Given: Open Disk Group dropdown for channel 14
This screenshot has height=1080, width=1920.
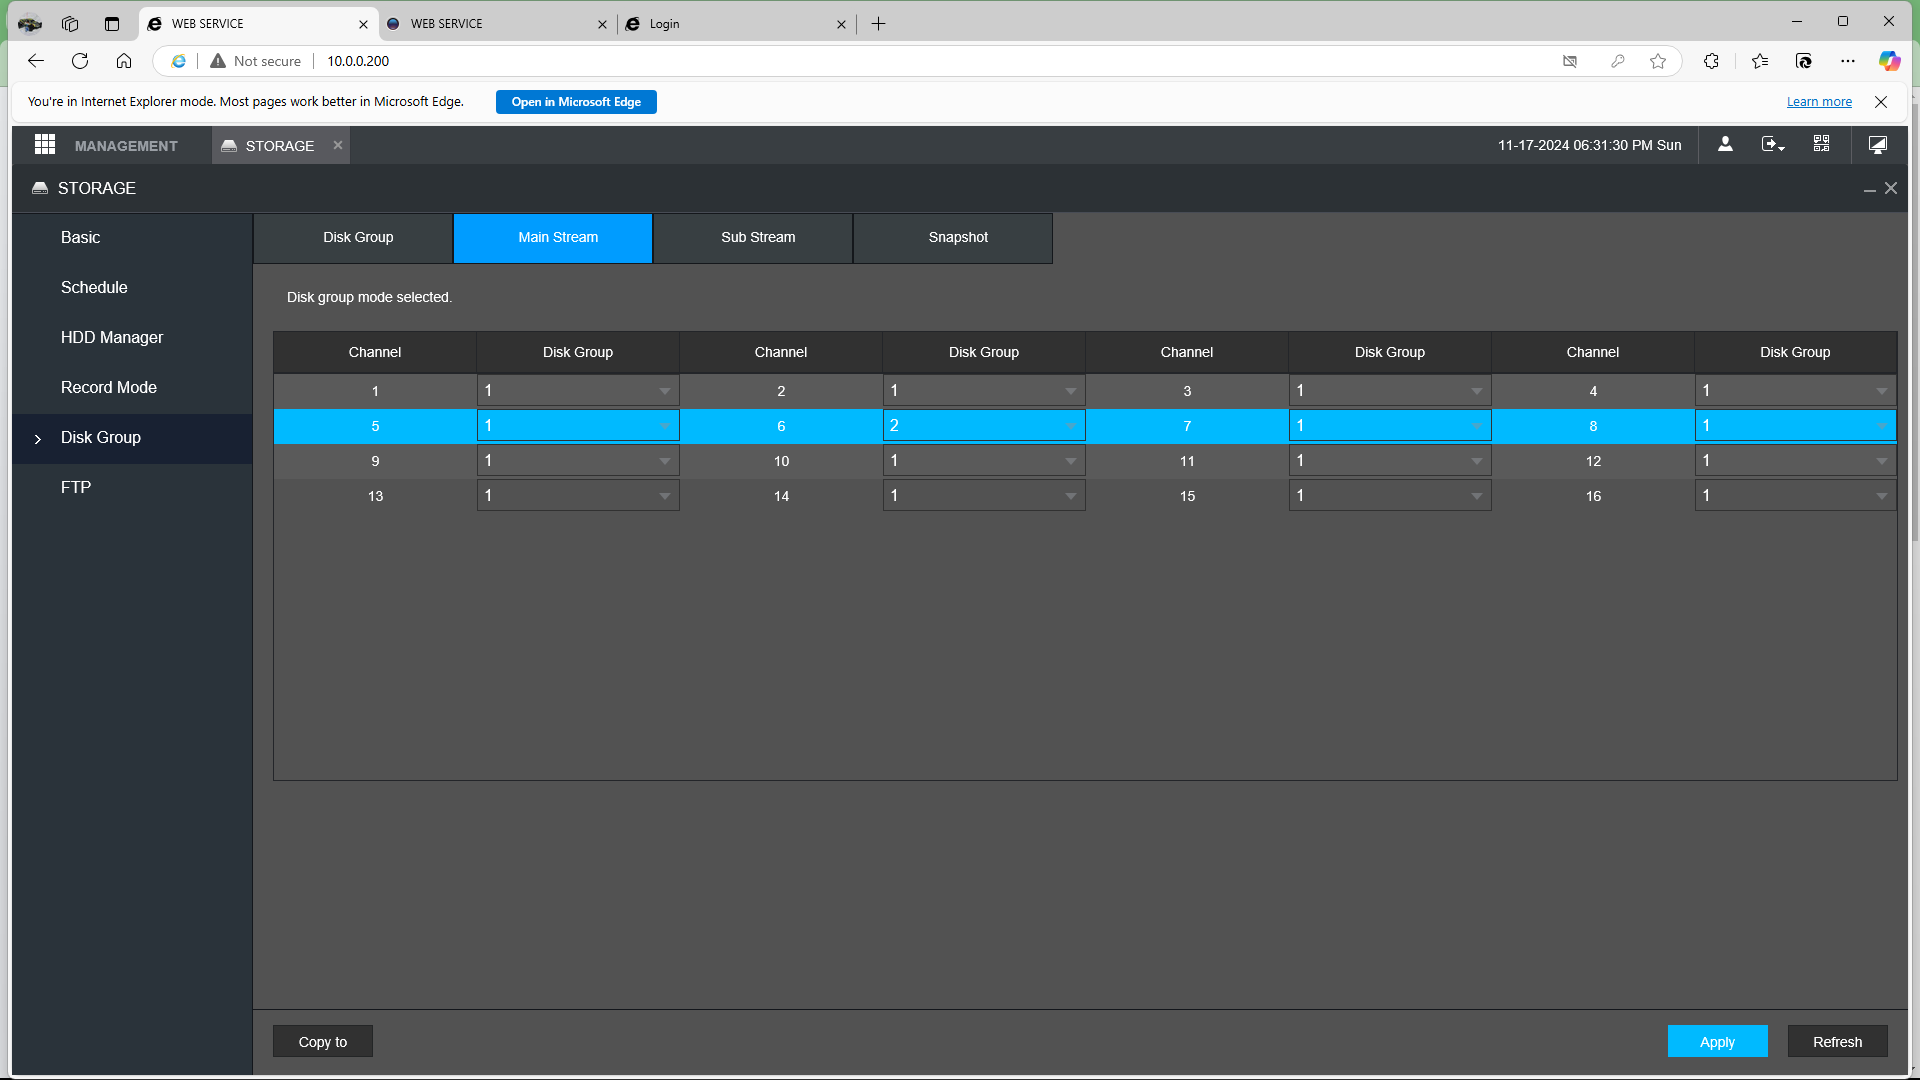Looking at the screenshot, I should (984, 496).
